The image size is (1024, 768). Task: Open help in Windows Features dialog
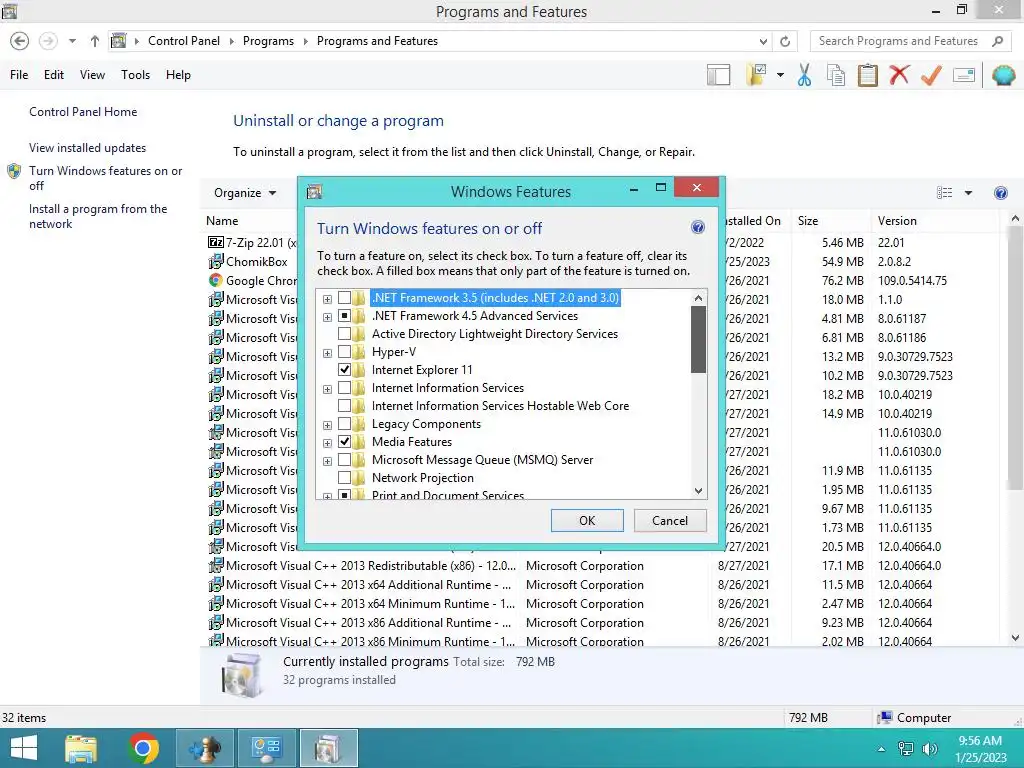[x=697, y=227]
